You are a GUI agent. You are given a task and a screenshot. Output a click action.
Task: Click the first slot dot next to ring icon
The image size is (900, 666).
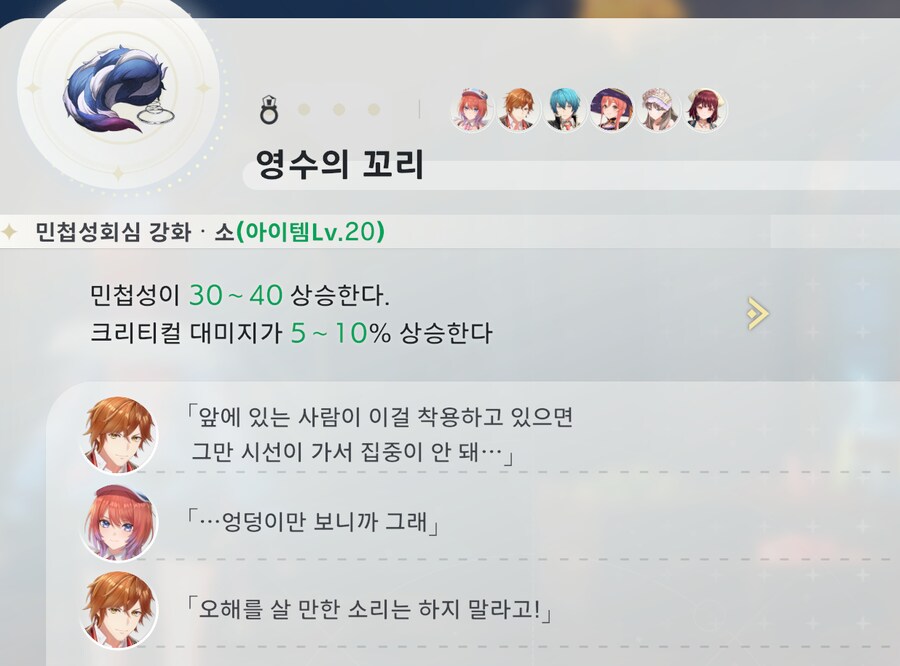[x=304, y=109]
